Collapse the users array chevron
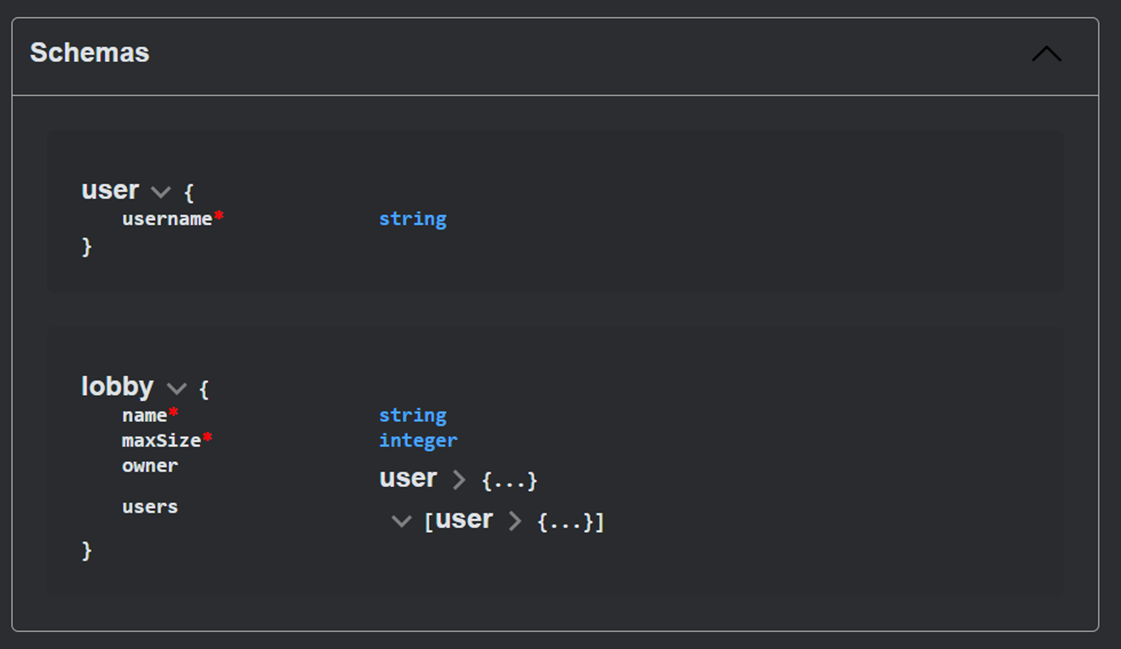 [402, 521]
